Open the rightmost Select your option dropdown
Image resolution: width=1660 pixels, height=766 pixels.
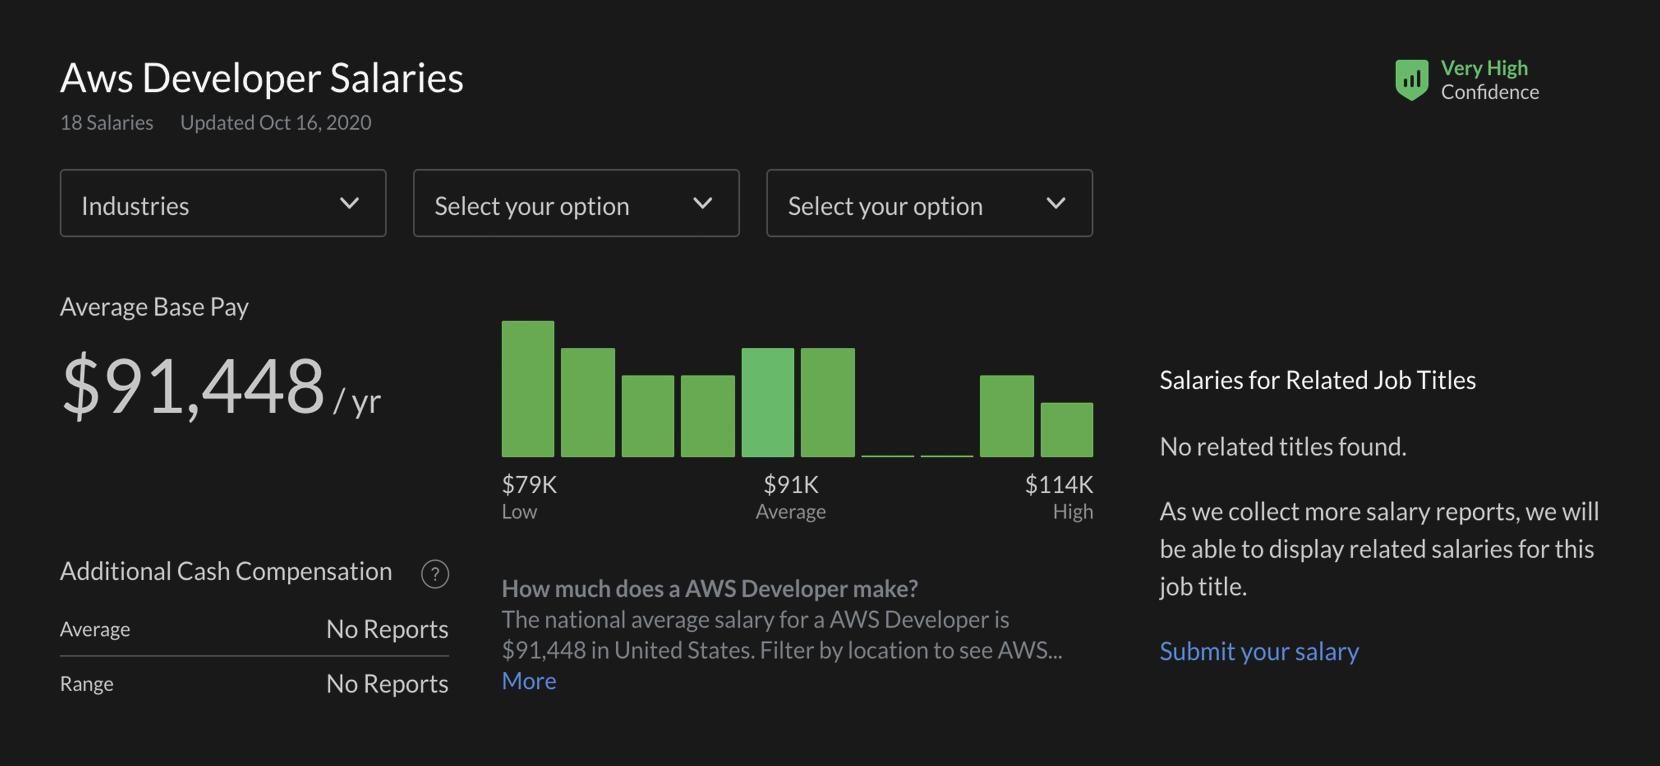click(929, 203)
